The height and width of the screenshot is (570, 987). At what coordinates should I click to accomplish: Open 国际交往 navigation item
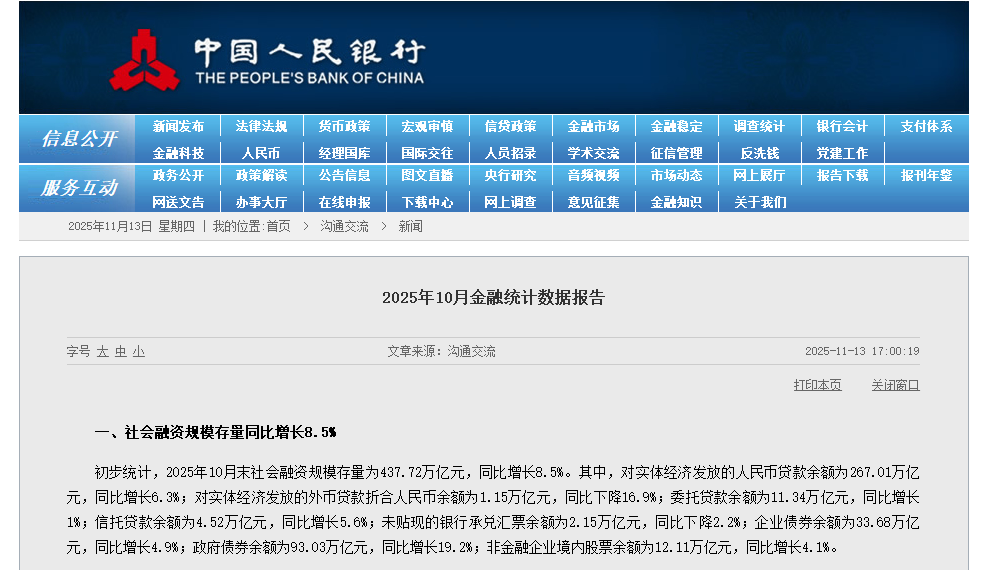pyautogui.click(x=427, y=153)
